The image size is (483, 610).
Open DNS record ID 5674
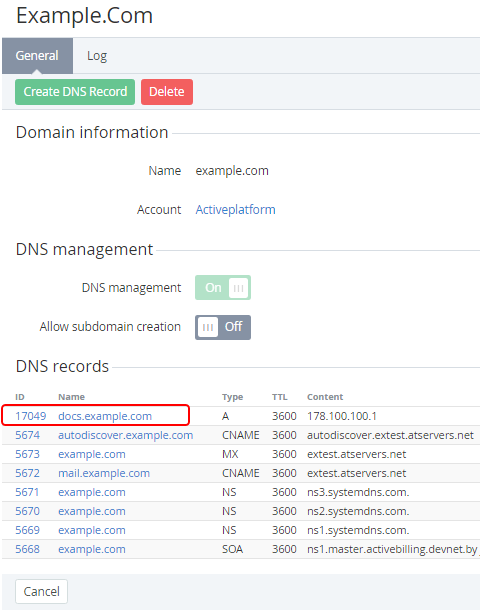[x=28, y=435]
